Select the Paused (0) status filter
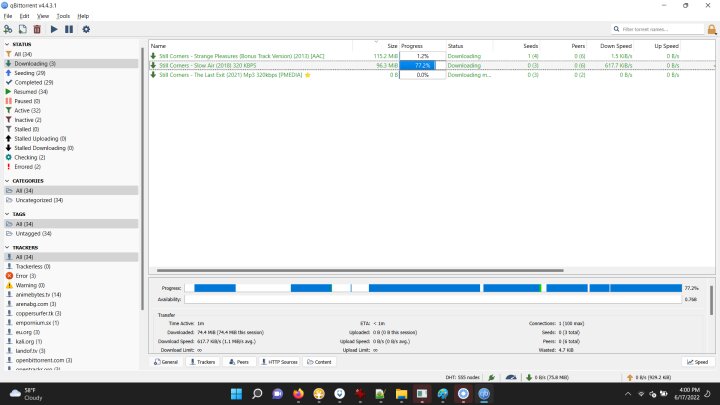Screen dimensions: 720x405 click(71, 101)
